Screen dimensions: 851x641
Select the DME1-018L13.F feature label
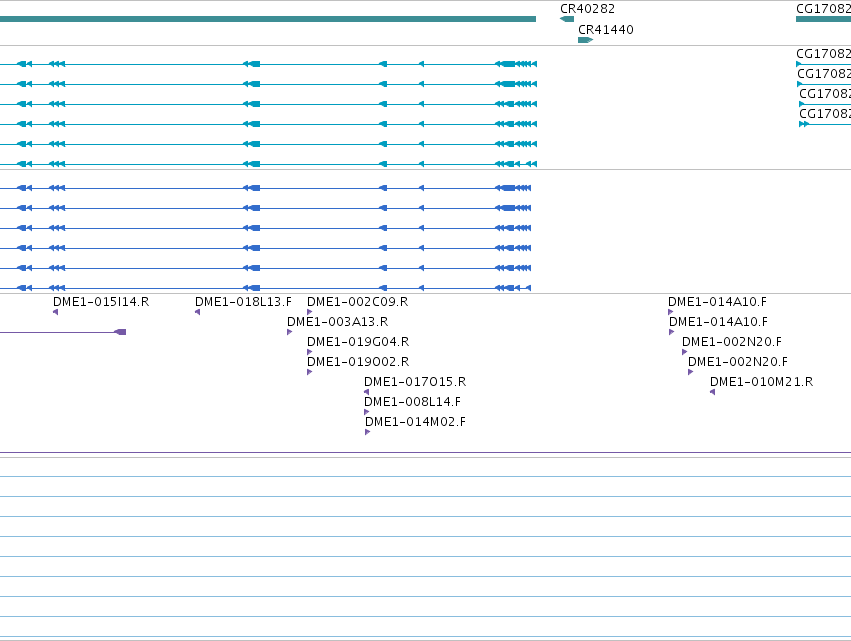point(243,302)
